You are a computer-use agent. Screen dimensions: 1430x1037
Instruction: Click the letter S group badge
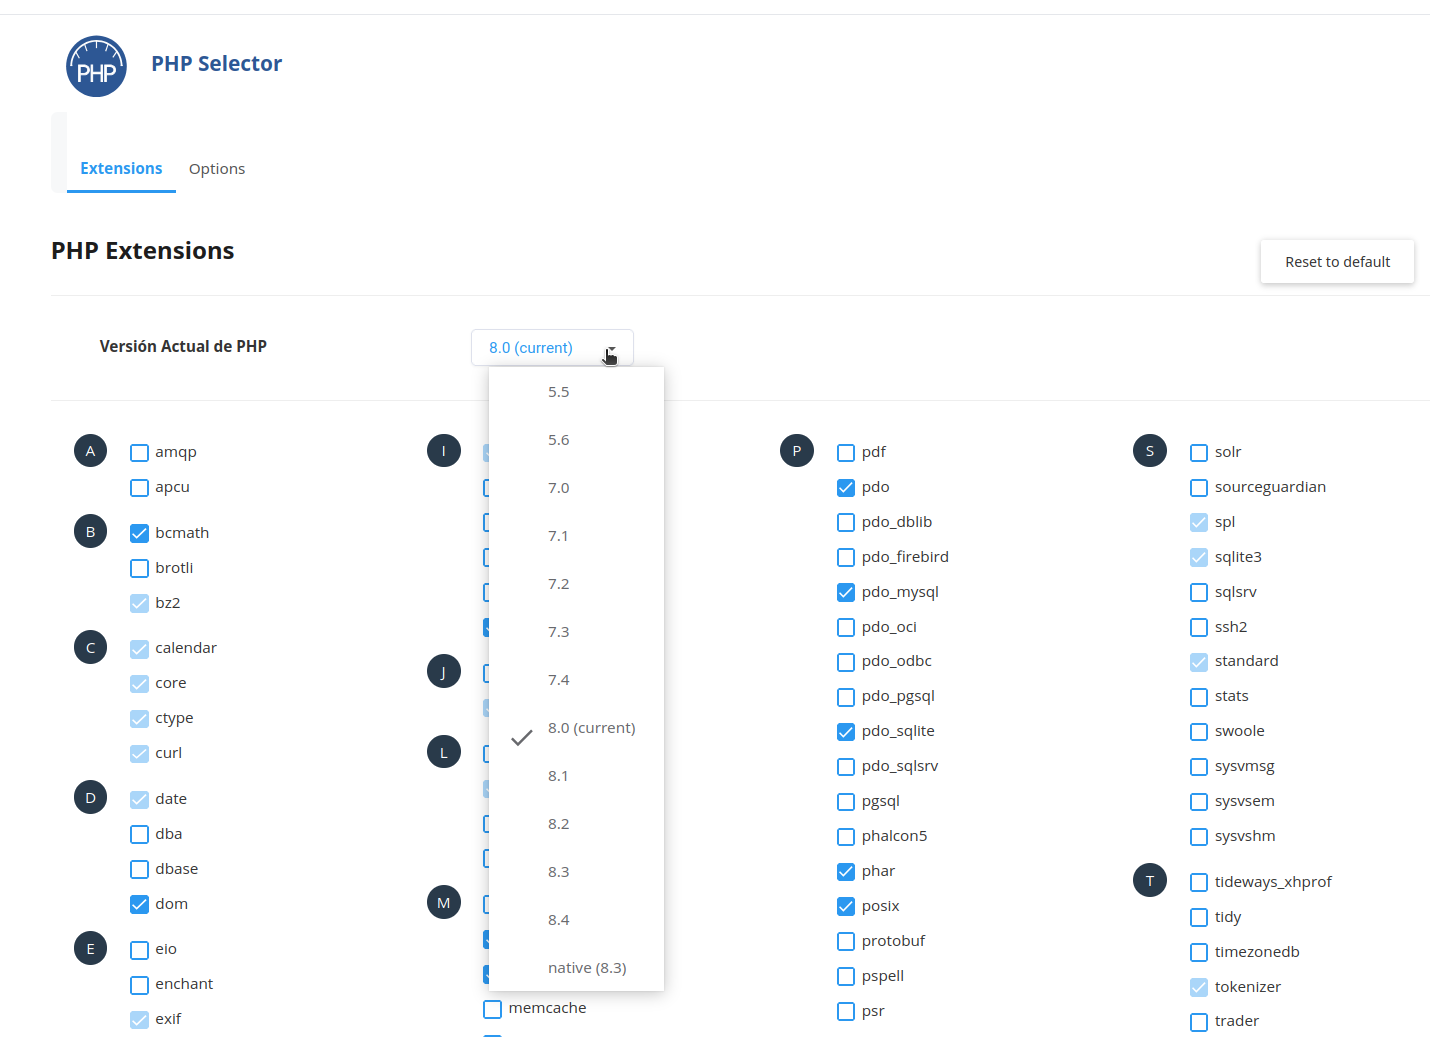coord(1150,451)
